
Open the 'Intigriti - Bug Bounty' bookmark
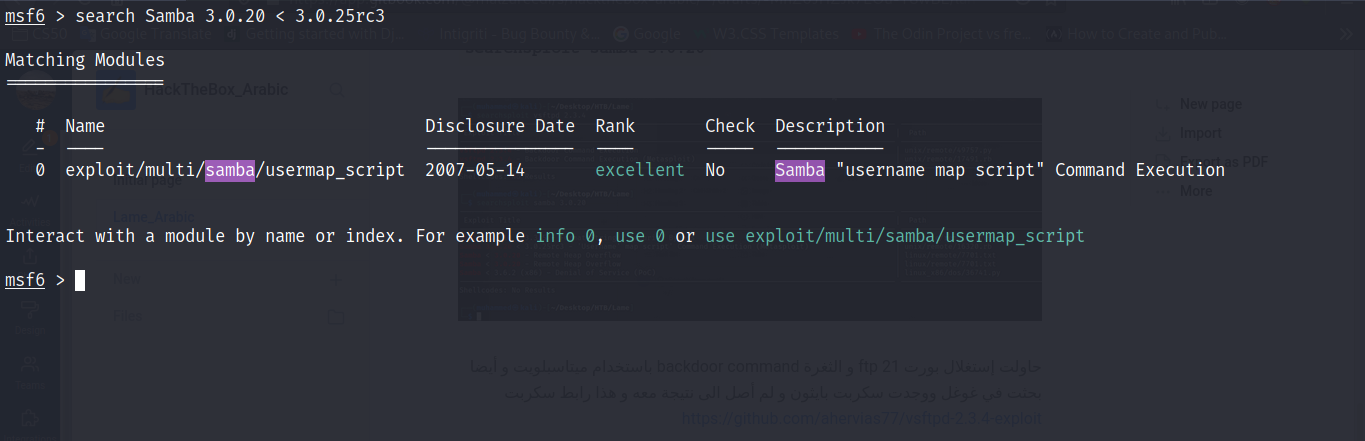[521, 34]
